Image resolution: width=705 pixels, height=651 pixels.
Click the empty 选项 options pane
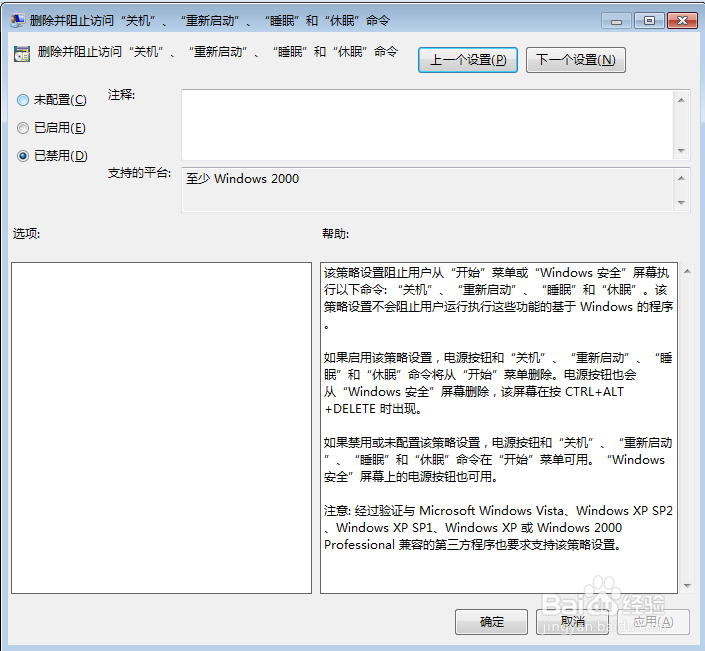click(x=161, y=428)
